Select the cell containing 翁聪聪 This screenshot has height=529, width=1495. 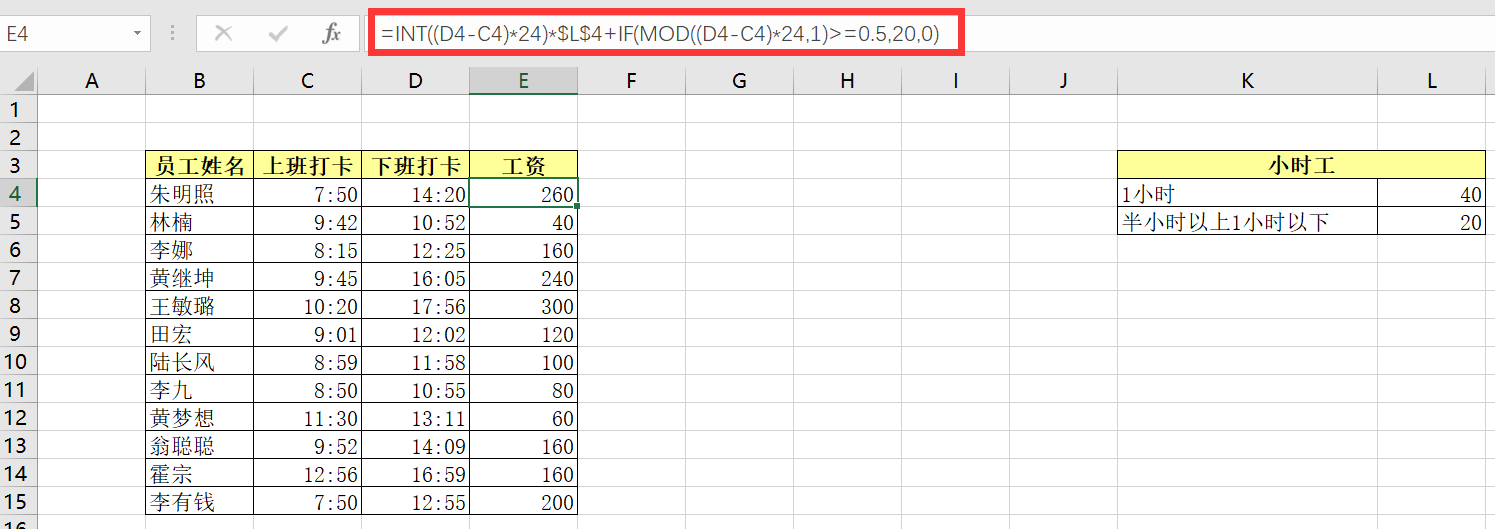point(200,445)
